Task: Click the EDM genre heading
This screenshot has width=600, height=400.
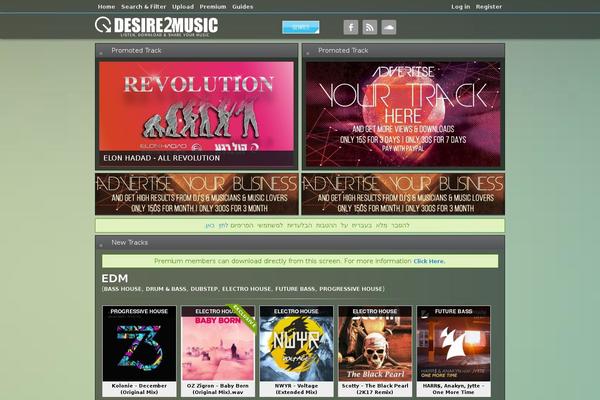Action: 115,278
